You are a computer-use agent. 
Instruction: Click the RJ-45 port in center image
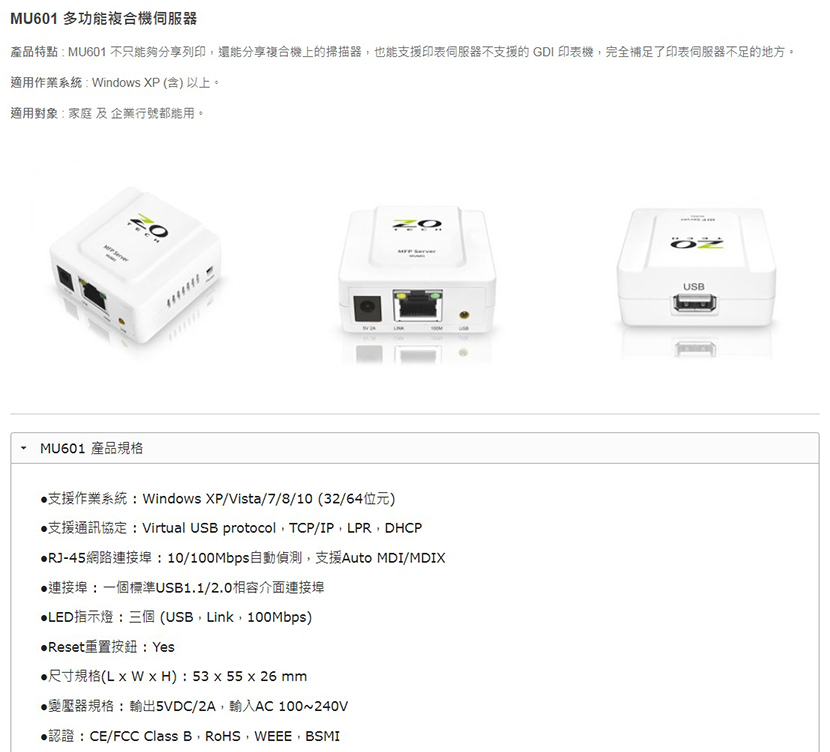pos(418,306)
